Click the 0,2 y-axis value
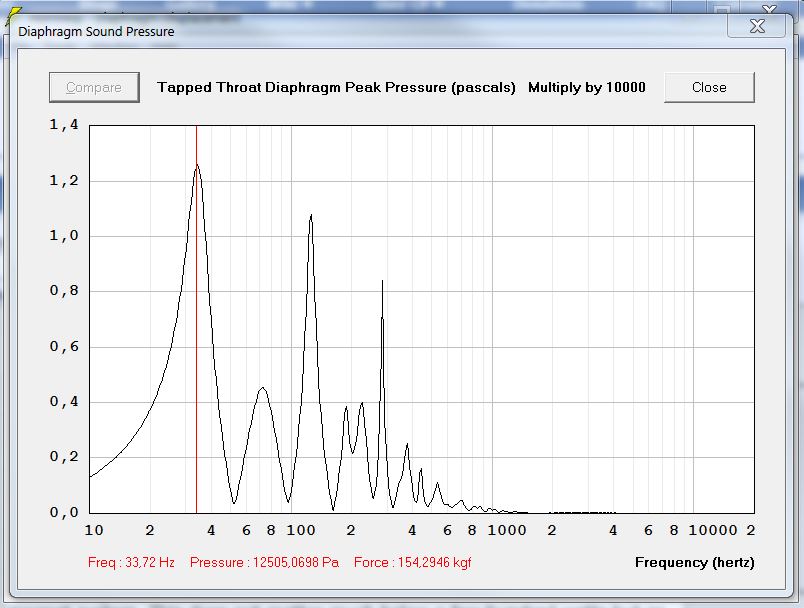Image resolution: width=804 pixels, height=608 pixels. 64,457
